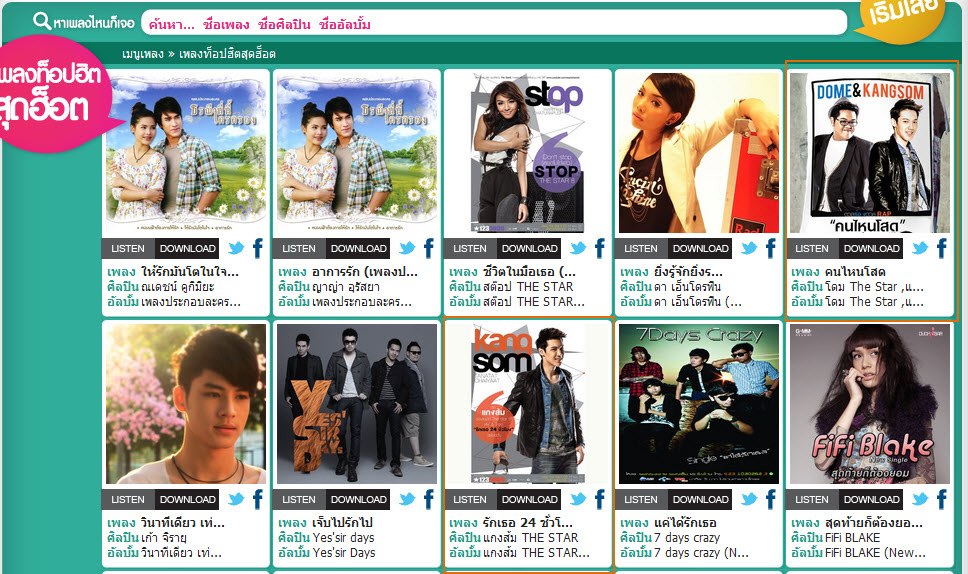Facebook icon for รักเธอ 24 ชั่วโมง song
This screenshot has width=968, height=574.
[599, 499]
